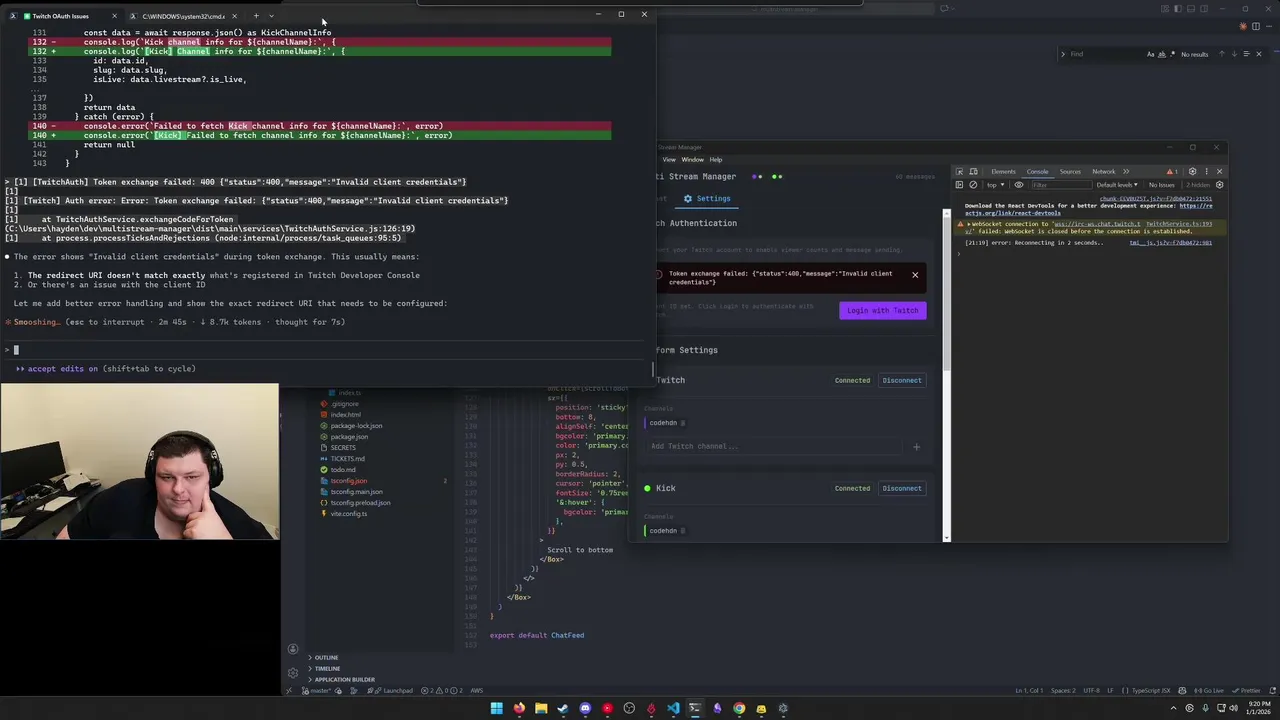Image resolution: width=1280 pixels, height=720 pixels.
Task: Open Firefox from the taskbar
Action: (519, 708)
